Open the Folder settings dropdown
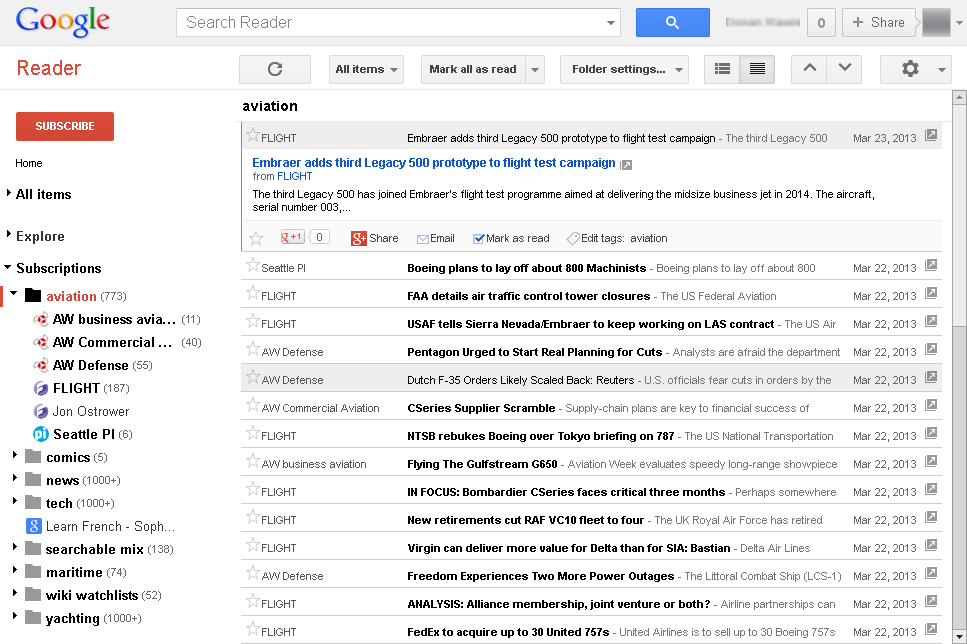 [624, 69]
